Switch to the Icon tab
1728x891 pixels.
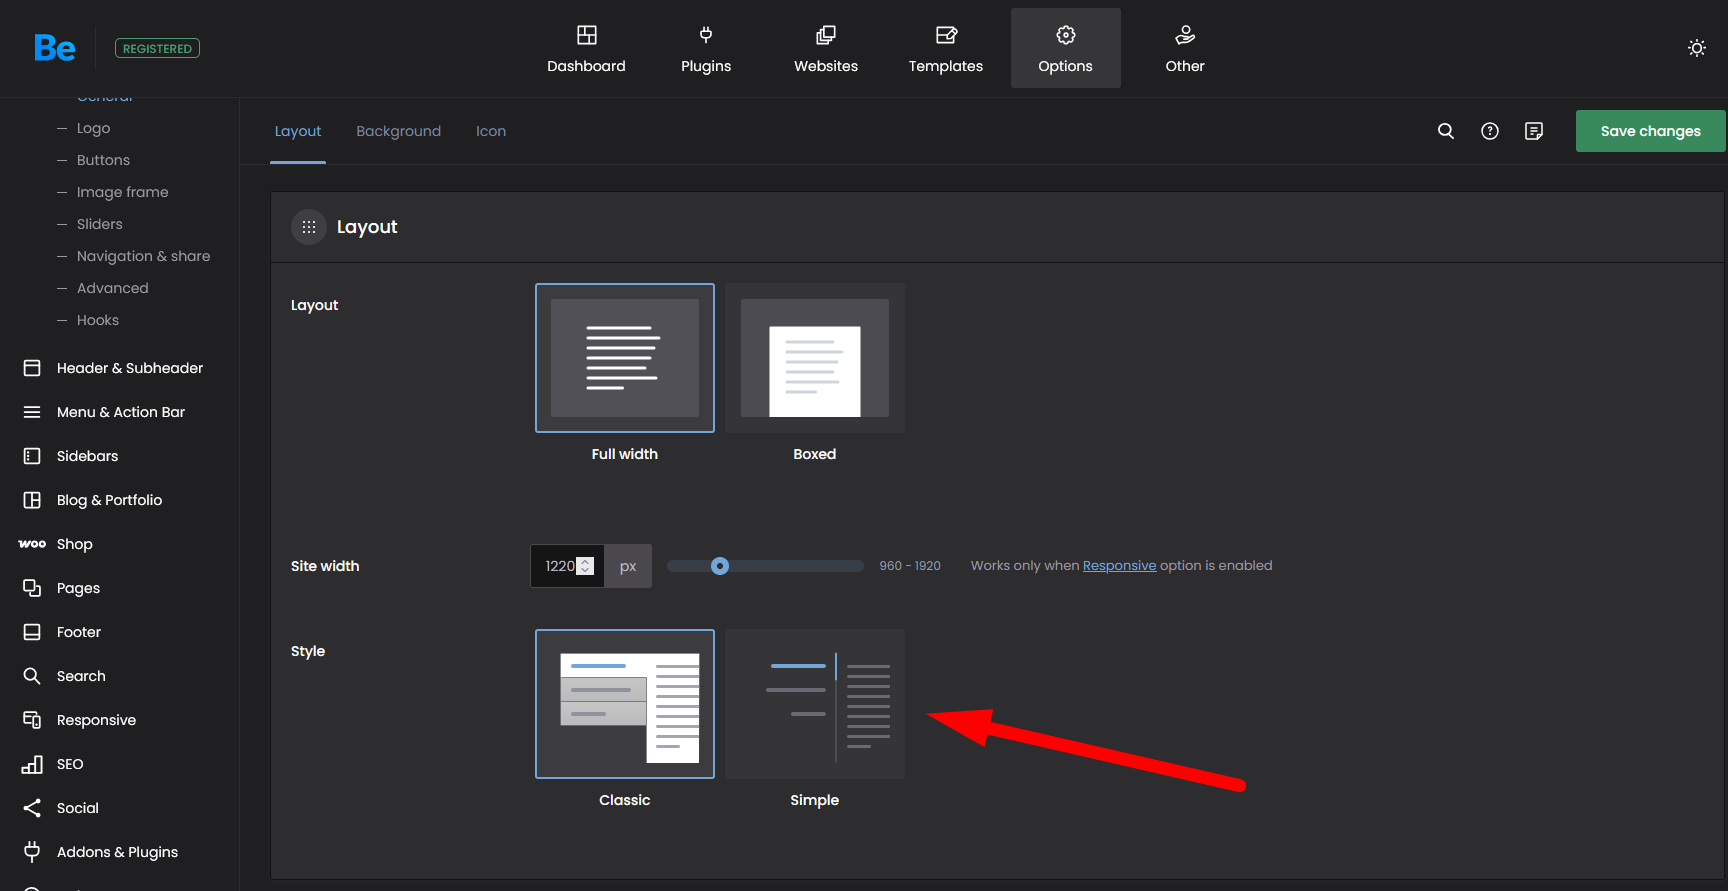490,131
